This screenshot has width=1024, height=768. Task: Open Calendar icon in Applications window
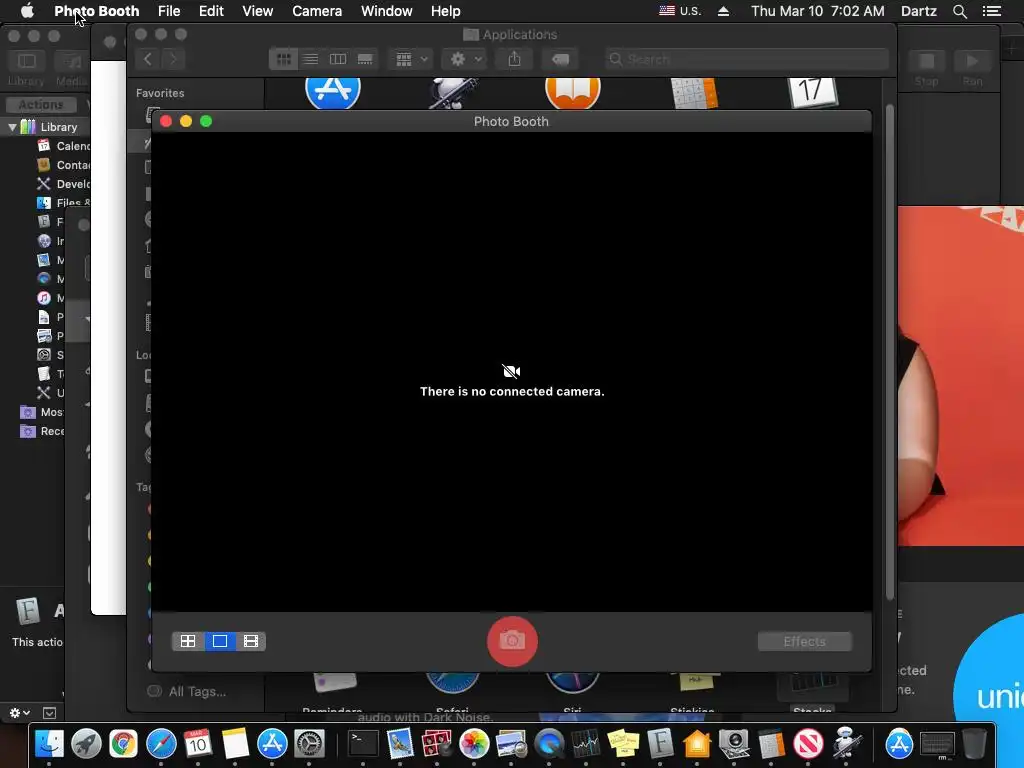pyautogui.click(x=812, y=92)
